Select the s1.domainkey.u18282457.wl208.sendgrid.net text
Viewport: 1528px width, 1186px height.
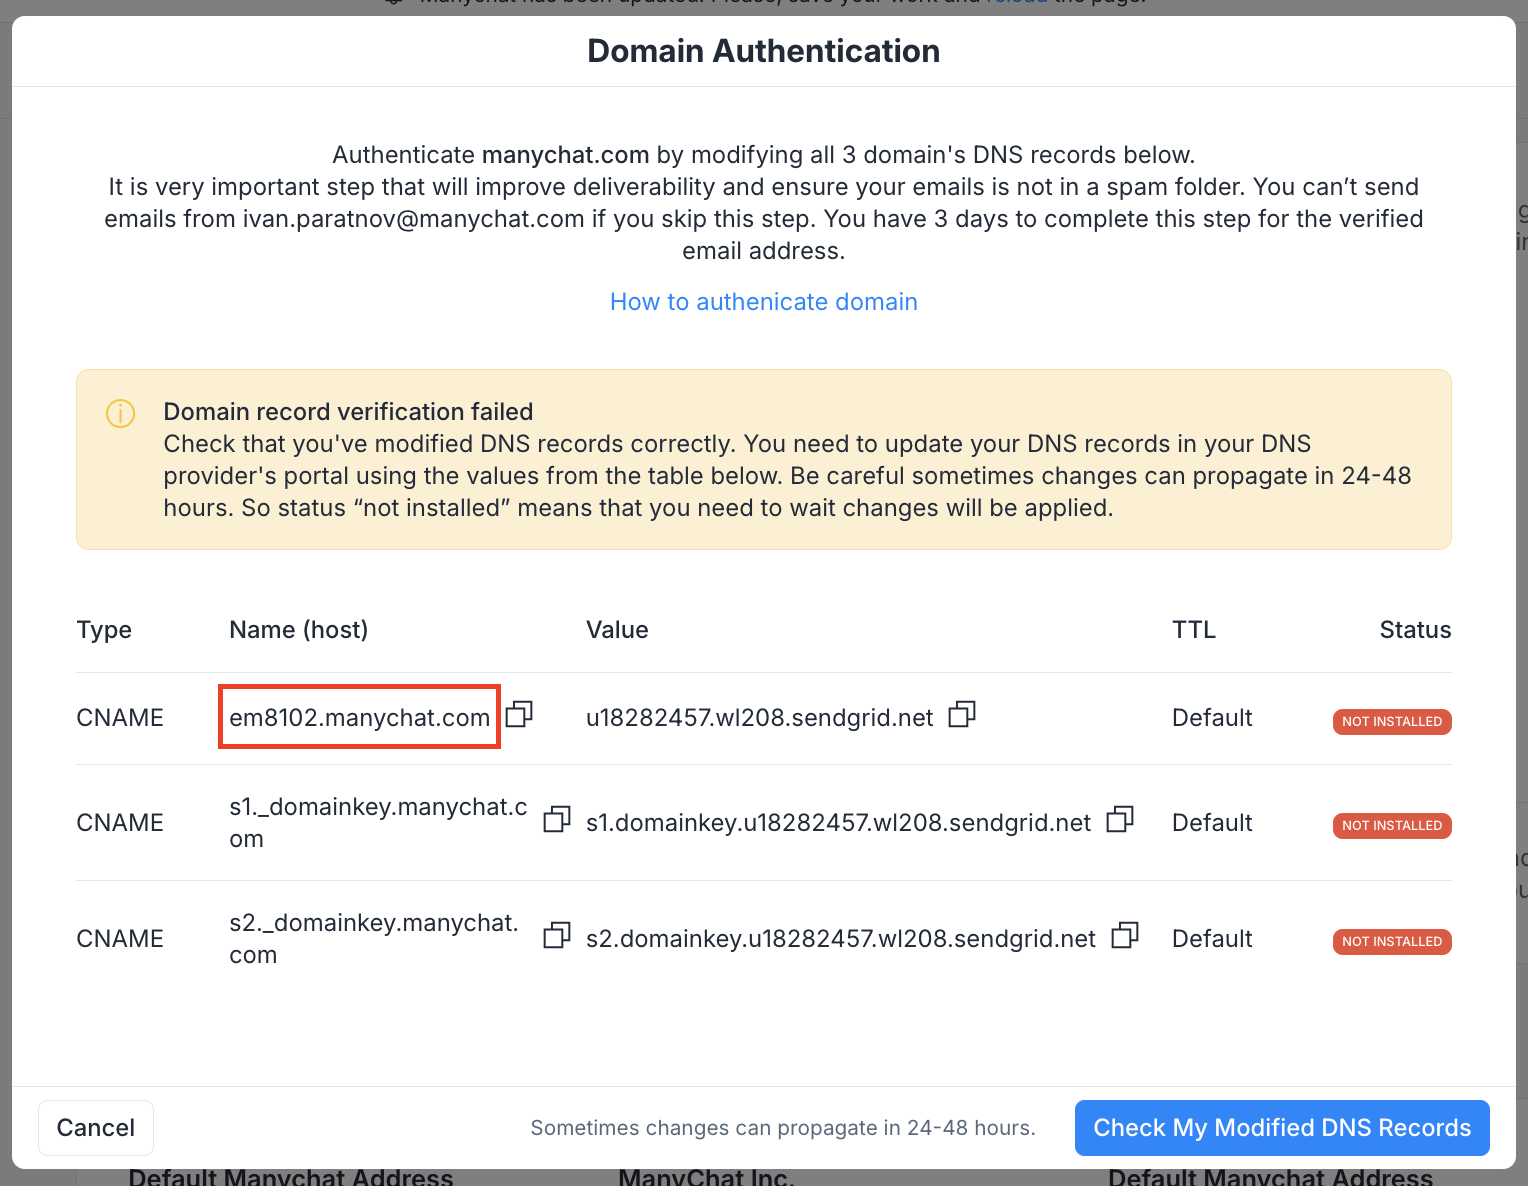(839, 823)
